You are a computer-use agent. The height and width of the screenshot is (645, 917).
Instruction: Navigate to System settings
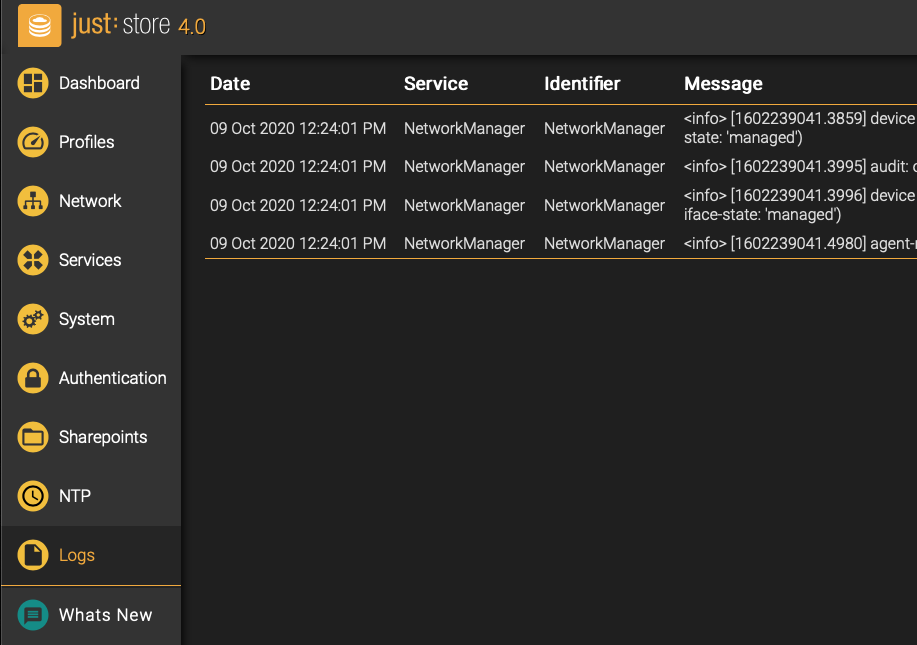[87, 319]
